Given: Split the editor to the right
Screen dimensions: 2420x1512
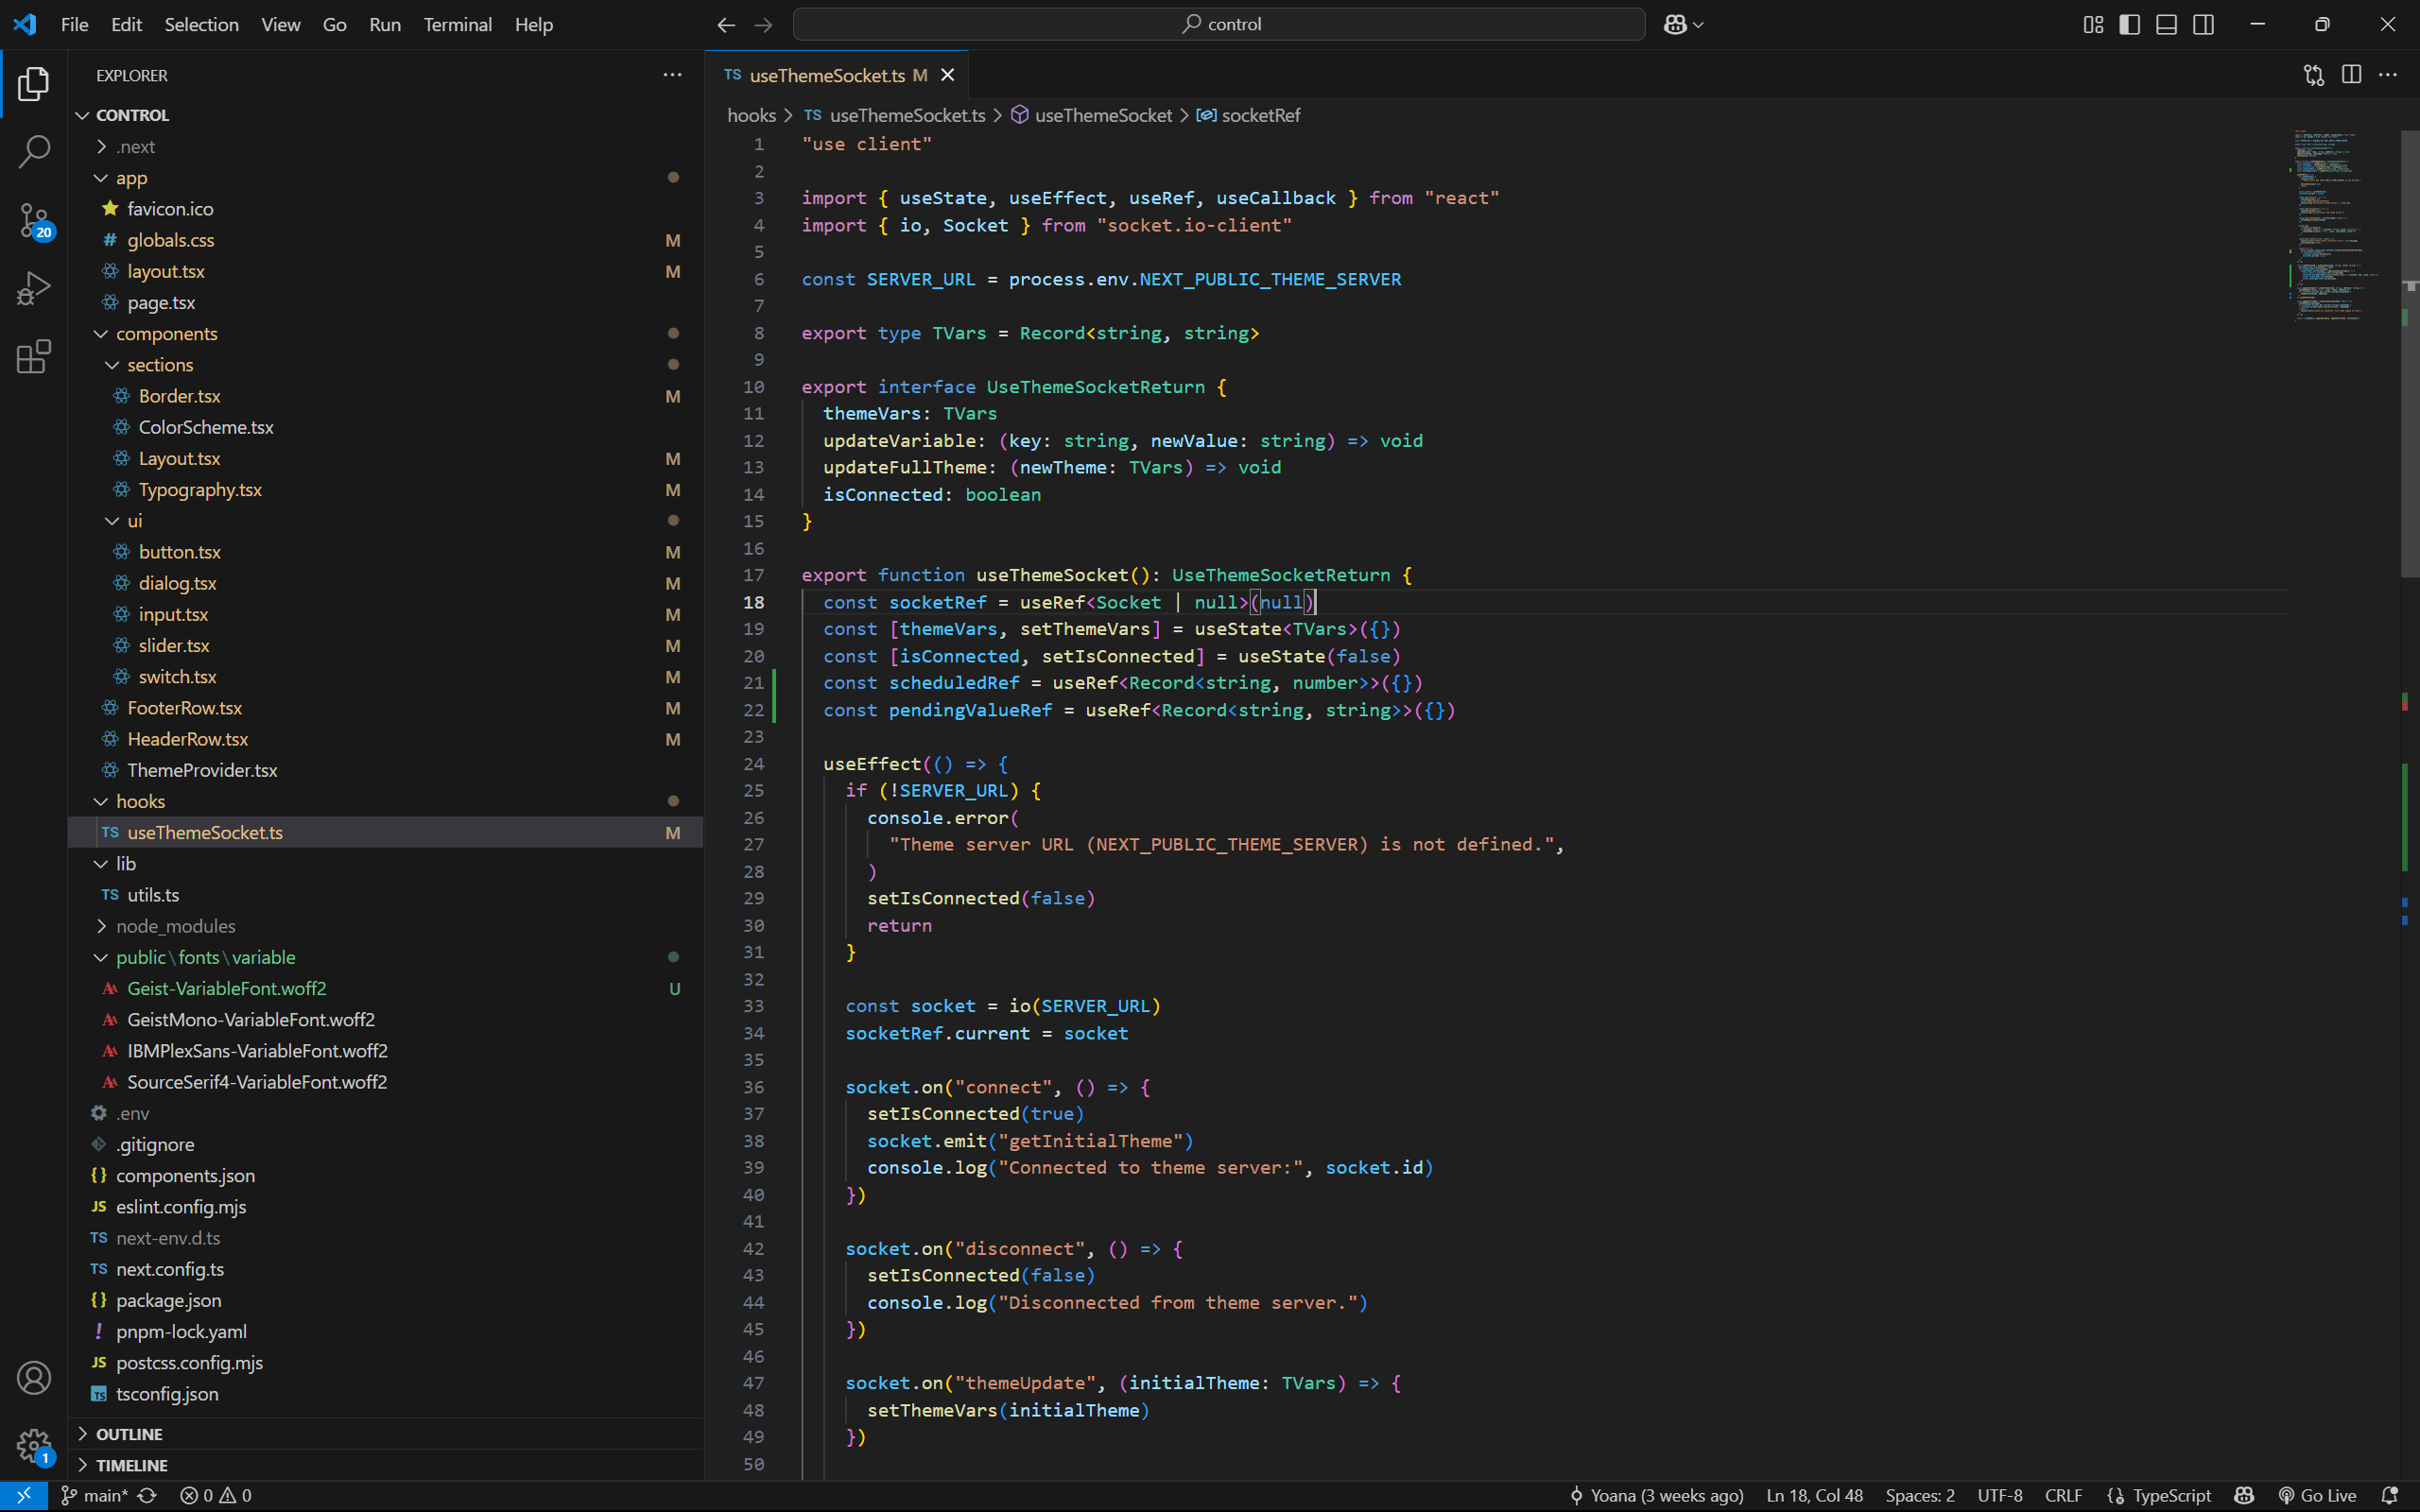Looking at the screenshot, I should tap(2351, 75).
